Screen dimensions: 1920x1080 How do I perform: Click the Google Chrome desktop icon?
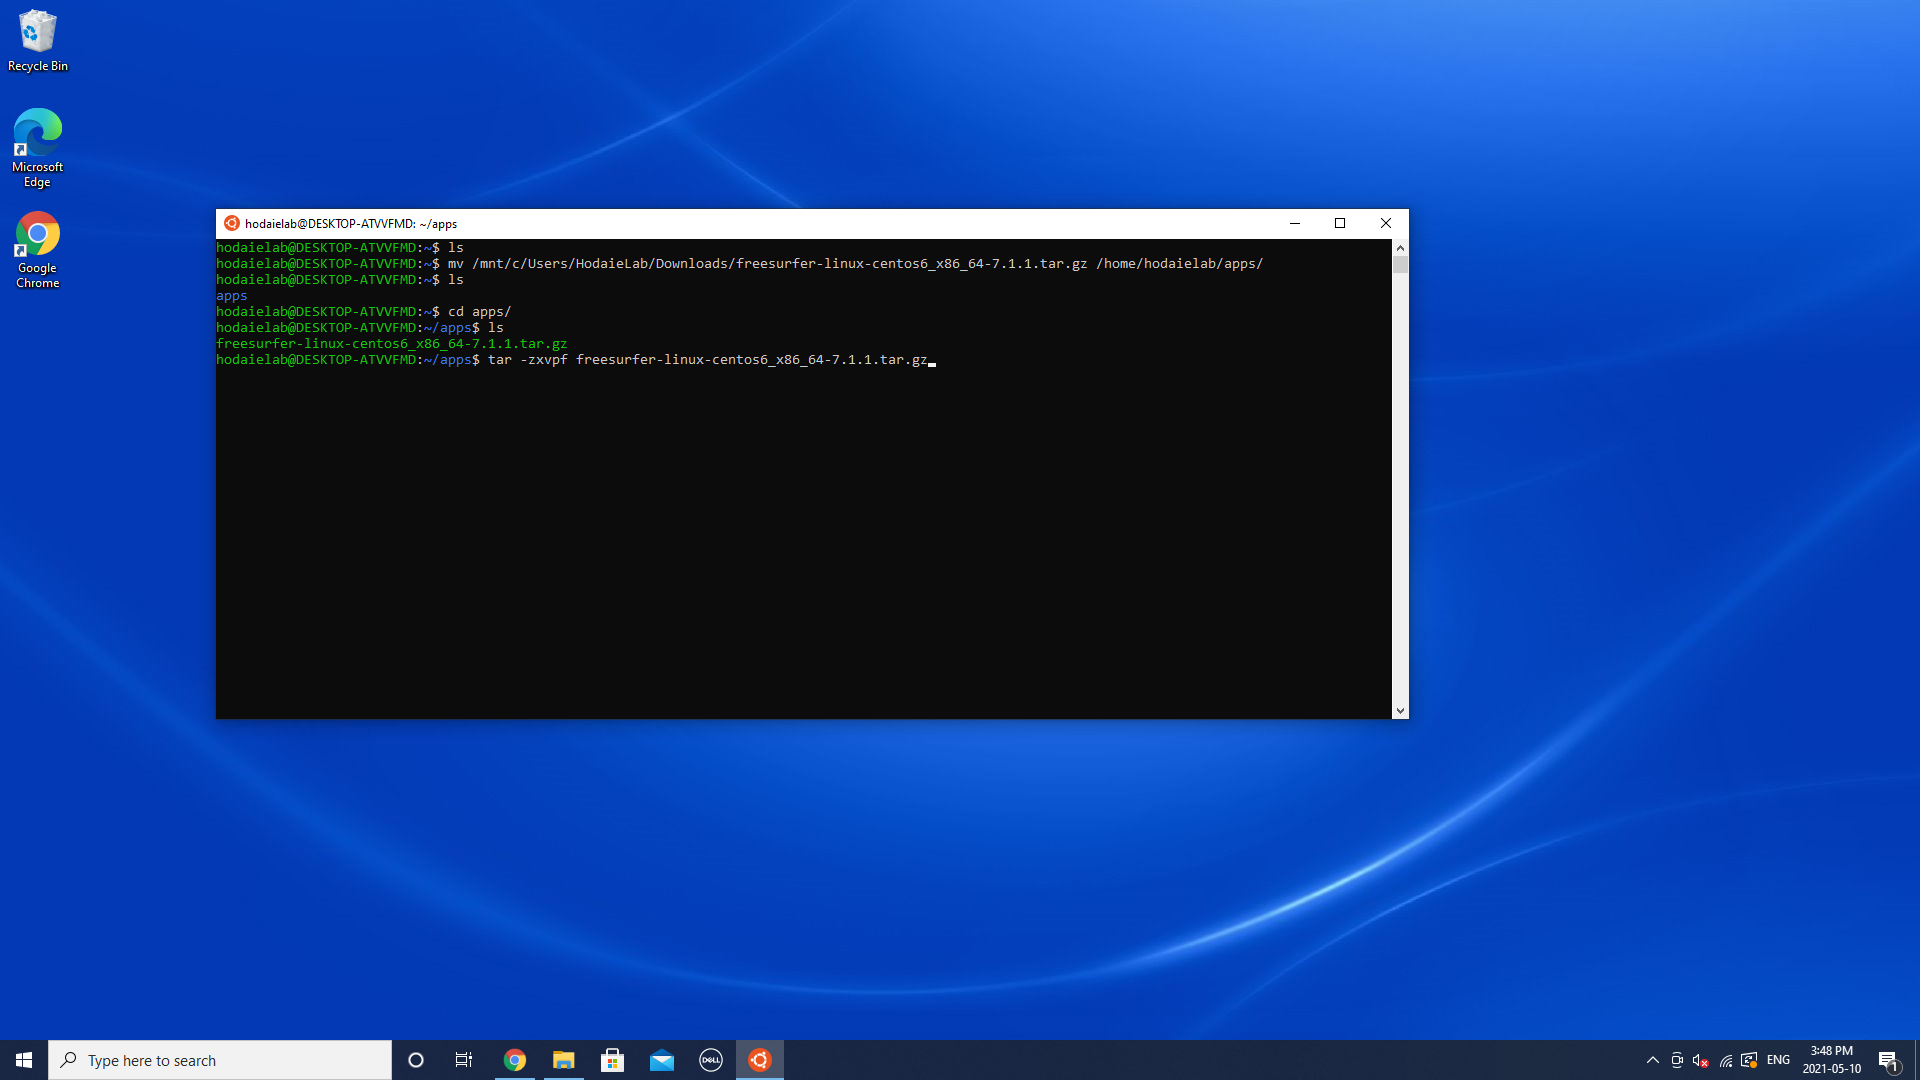click(37, 251)
